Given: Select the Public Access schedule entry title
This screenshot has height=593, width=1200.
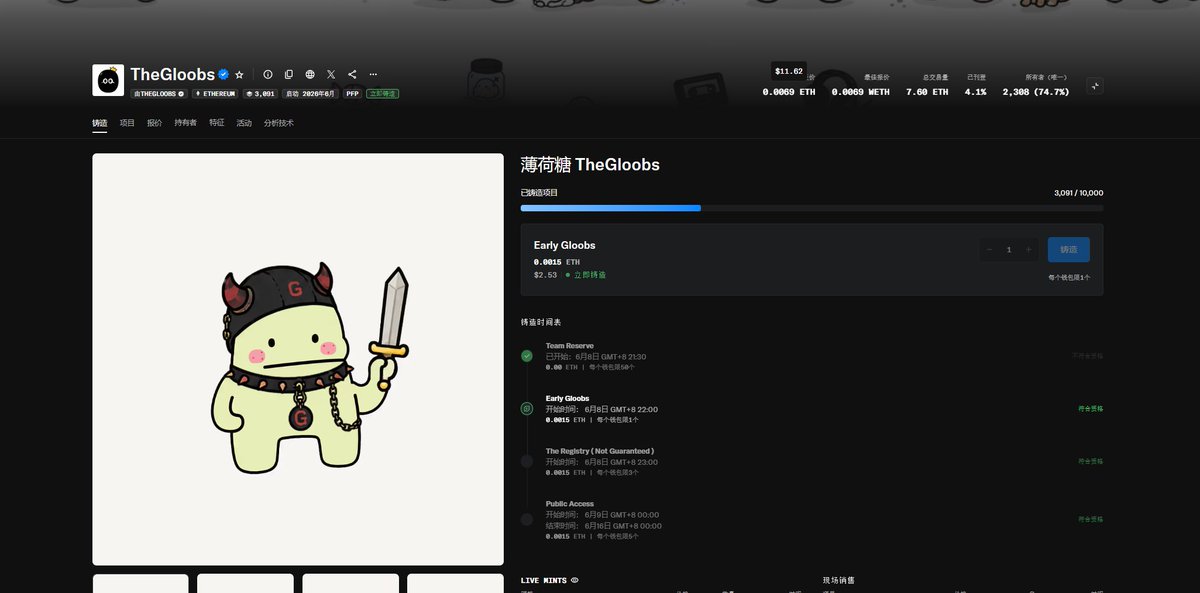Looking at the screenshot, I should [x=570, y=504].
